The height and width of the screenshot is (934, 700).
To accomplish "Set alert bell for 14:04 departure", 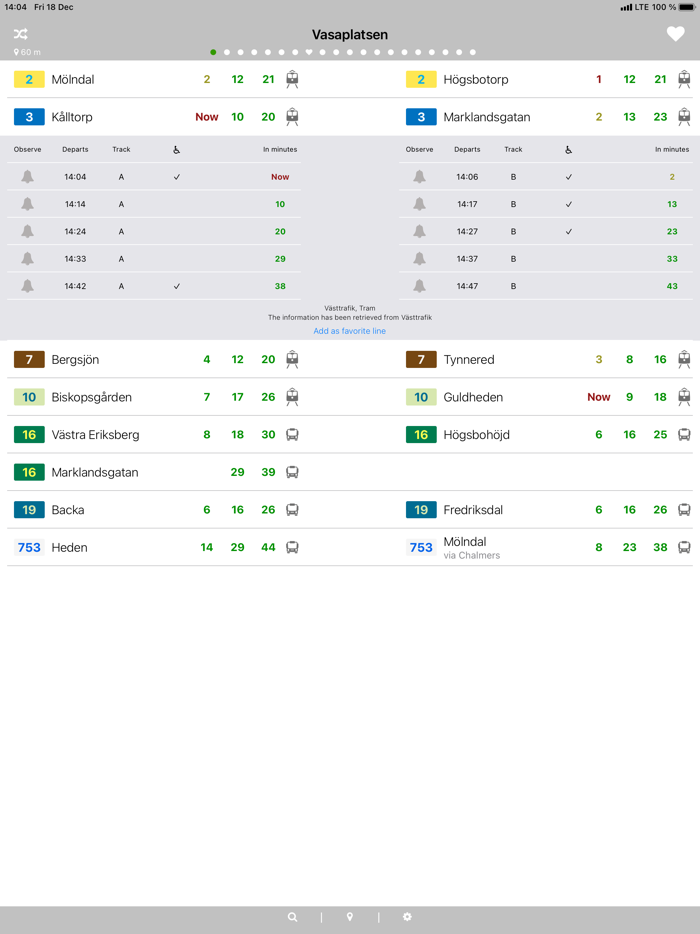I will click(27, 177).
